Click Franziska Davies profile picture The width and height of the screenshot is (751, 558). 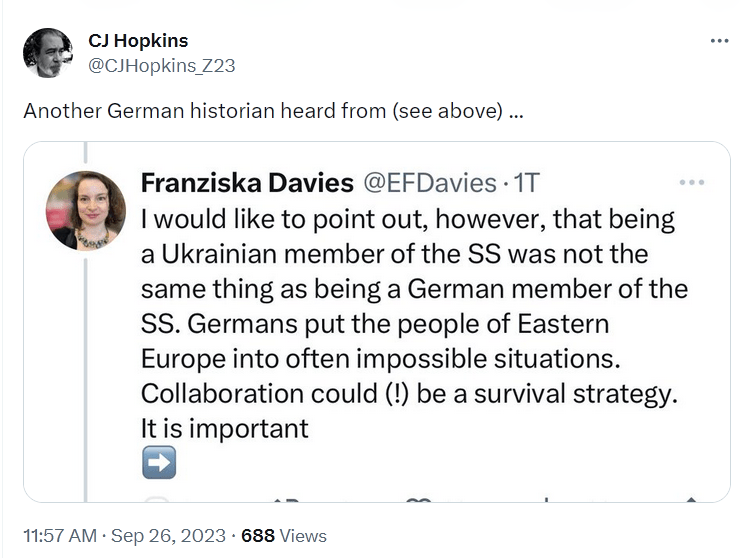click(x=86, y=210)
